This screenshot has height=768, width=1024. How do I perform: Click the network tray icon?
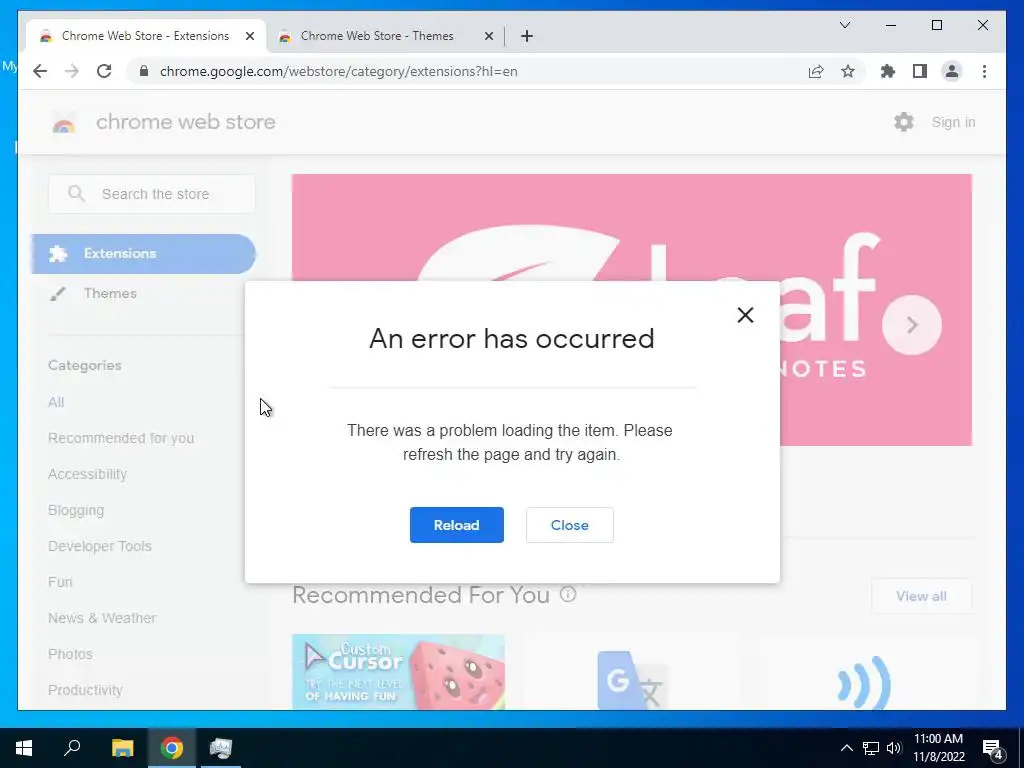(871, 748)
